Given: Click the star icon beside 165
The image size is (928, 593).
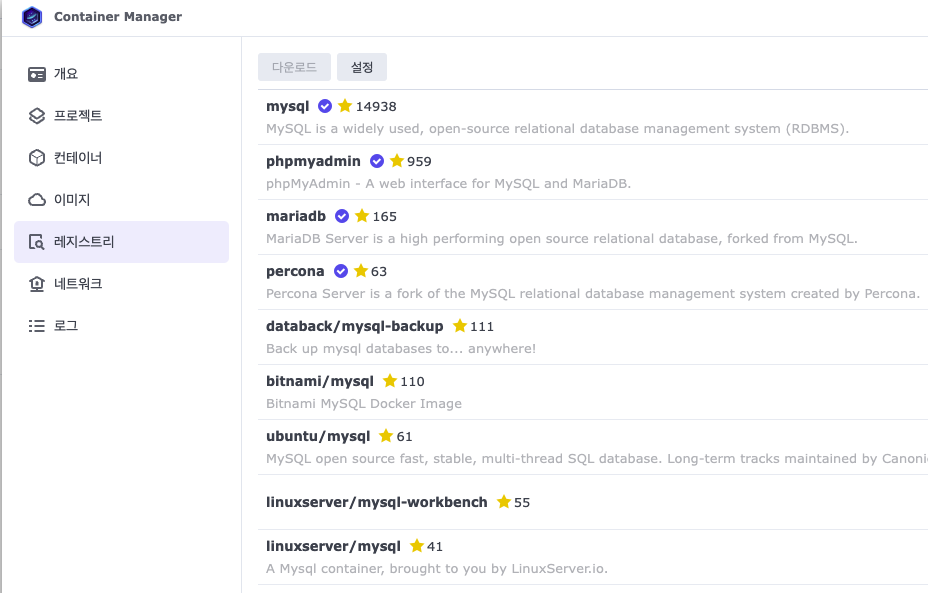Looking at the screenshot, I should pos(362,215).
